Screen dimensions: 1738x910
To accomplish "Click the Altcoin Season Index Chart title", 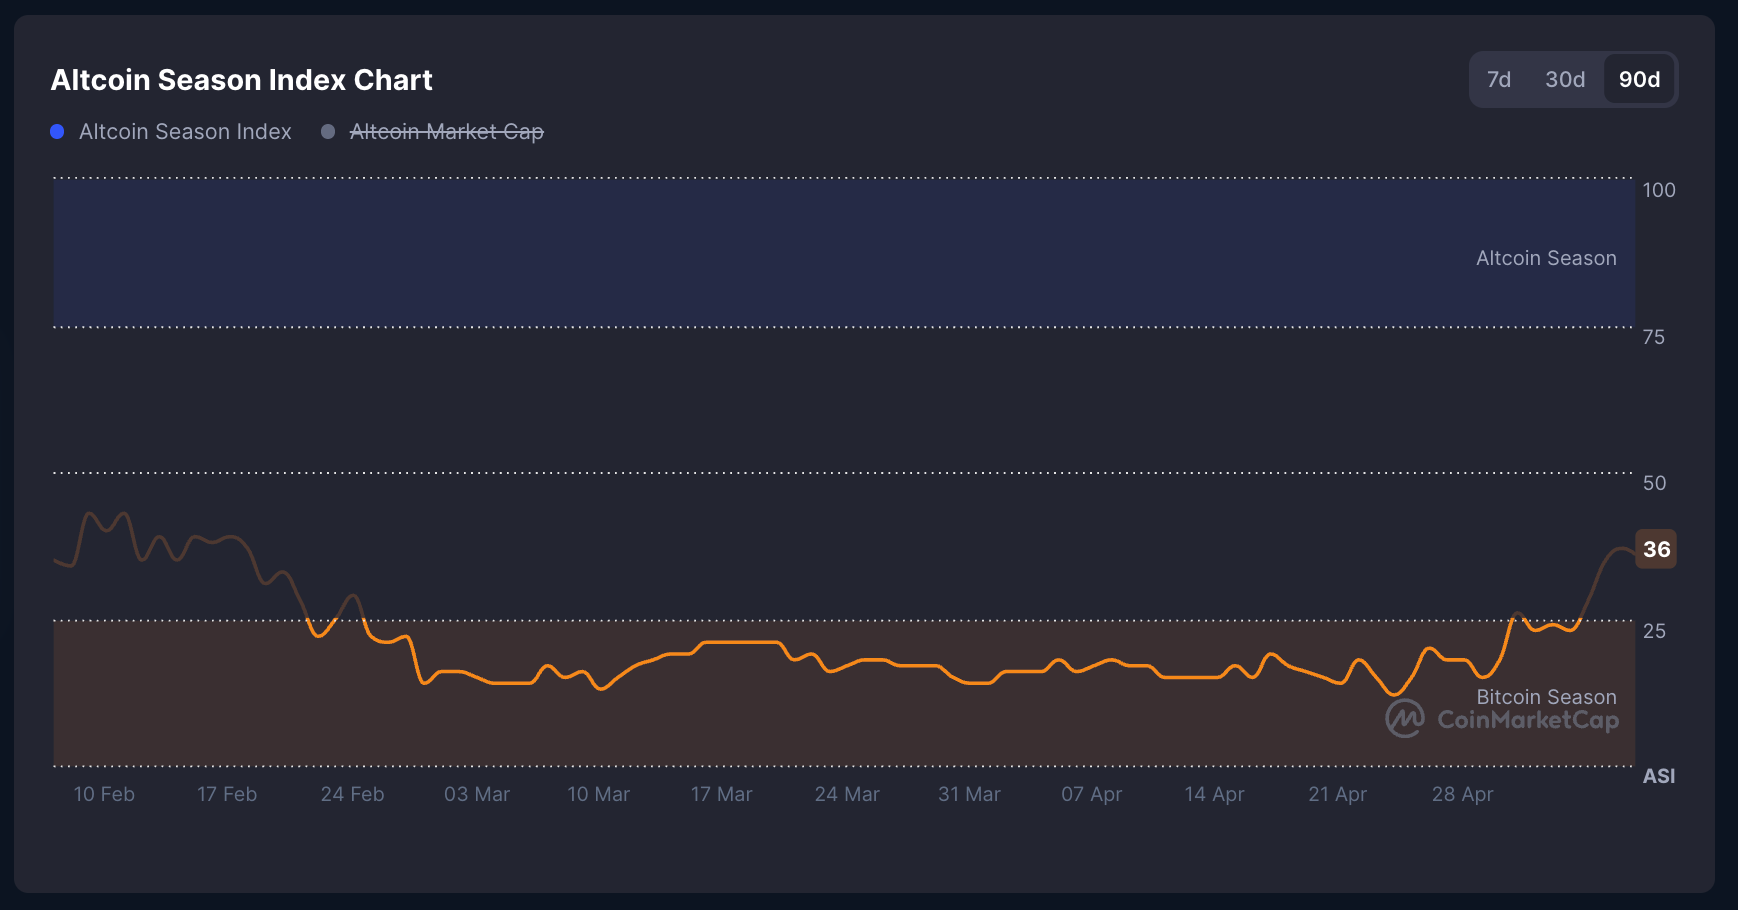I will coord(241,79).
